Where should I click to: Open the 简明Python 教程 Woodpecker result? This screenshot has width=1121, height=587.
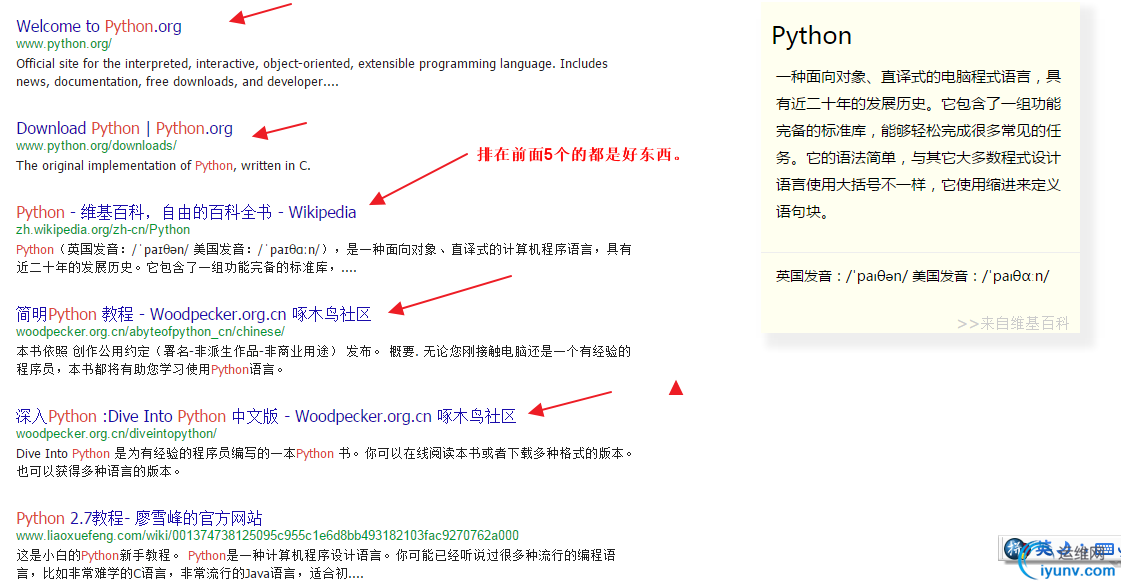194,315
